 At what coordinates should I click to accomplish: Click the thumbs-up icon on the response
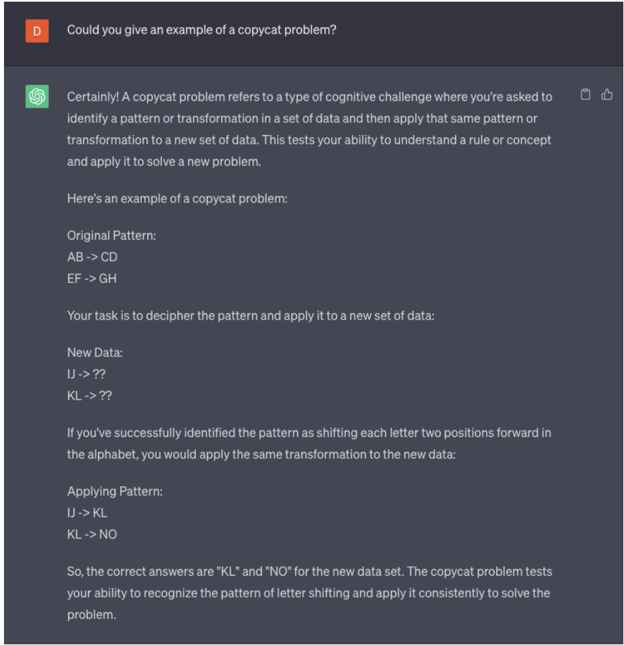[x=606, y=95]
